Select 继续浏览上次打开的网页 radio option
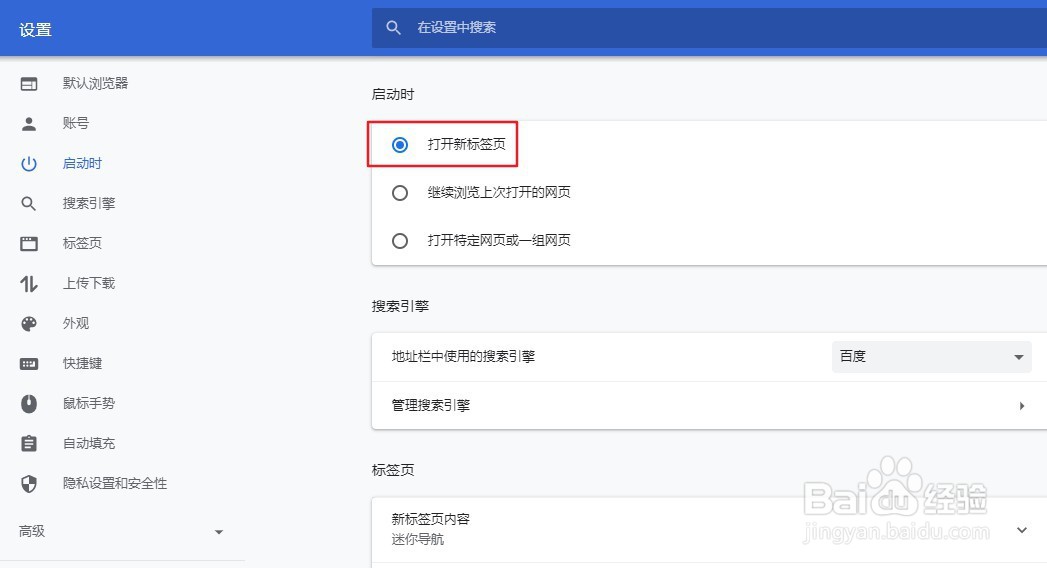The image size is (1047, 568). [x=400, y=193]
